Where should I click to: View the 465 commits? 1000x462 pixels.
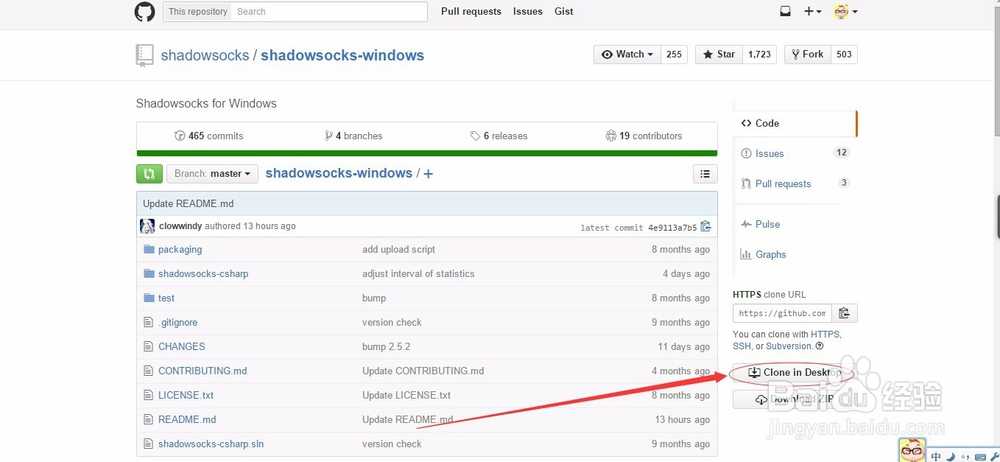(x=209, y=136)
